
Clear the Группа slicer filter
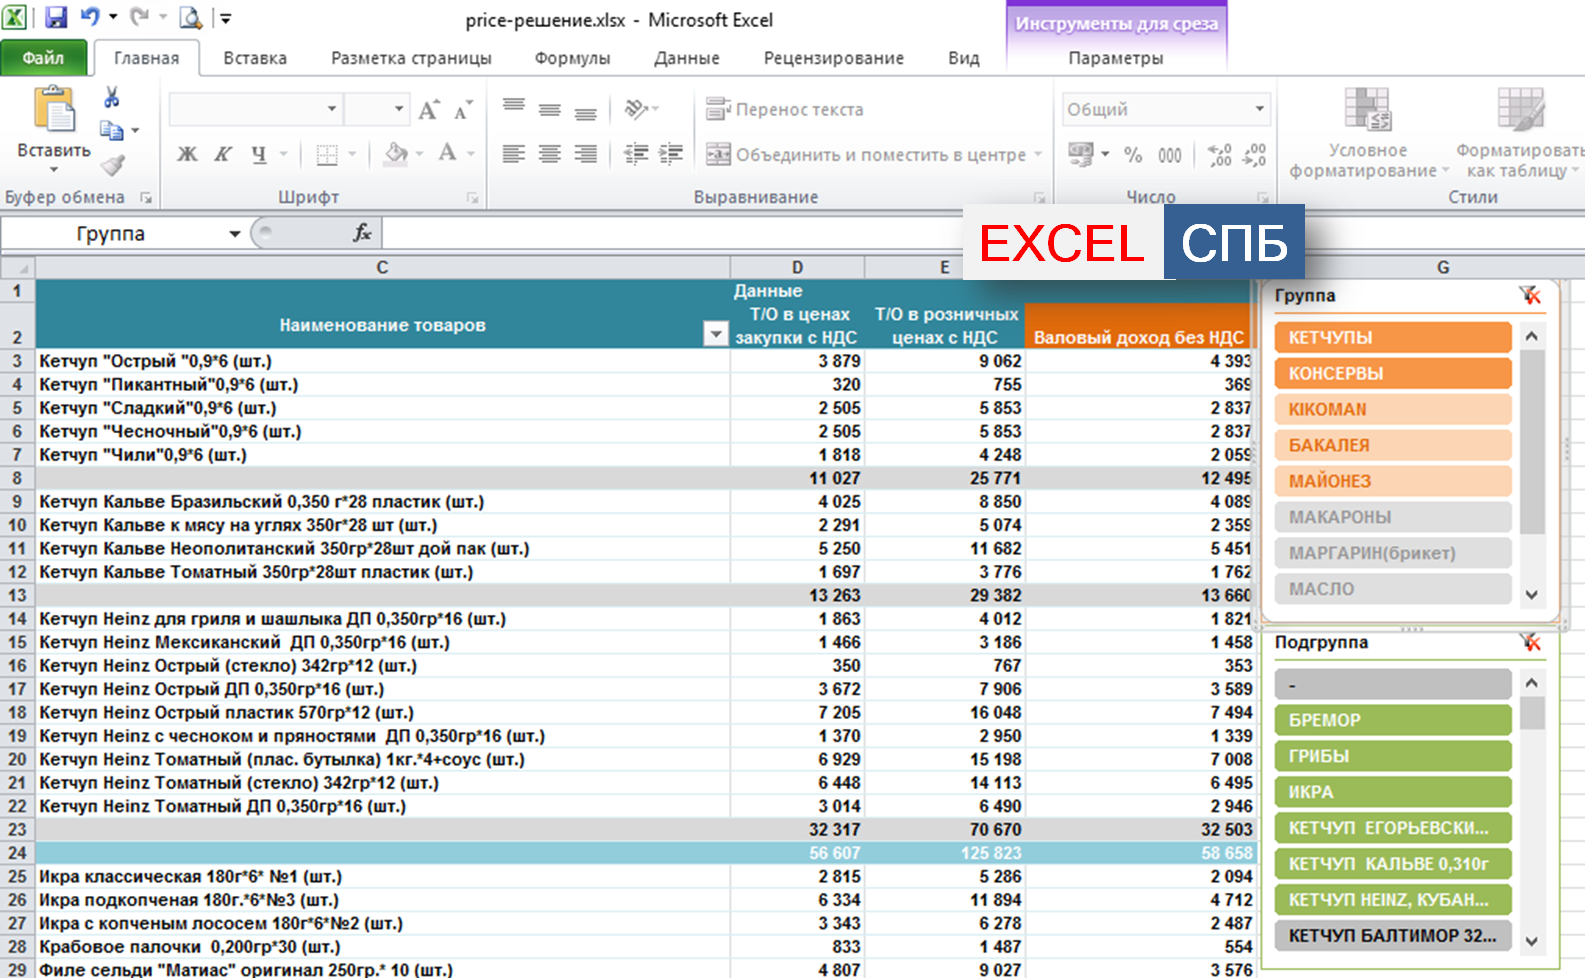coord(1529,295)
